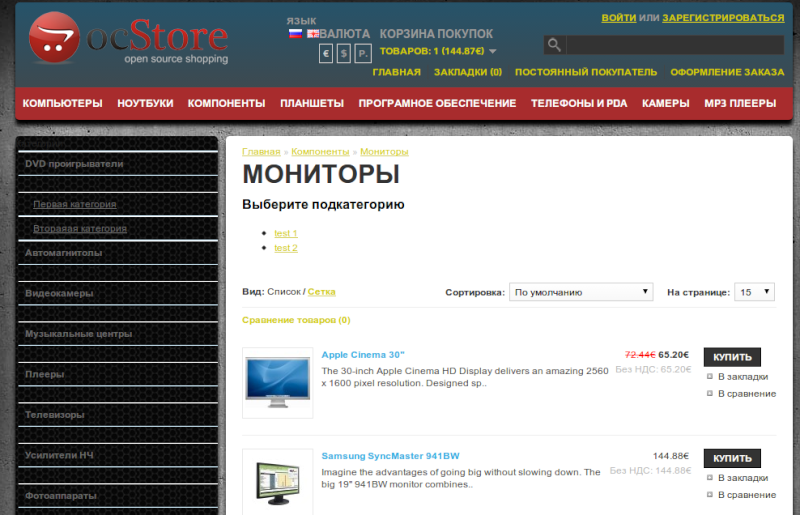Switch view to Сетка grid

tap(321, 292)
